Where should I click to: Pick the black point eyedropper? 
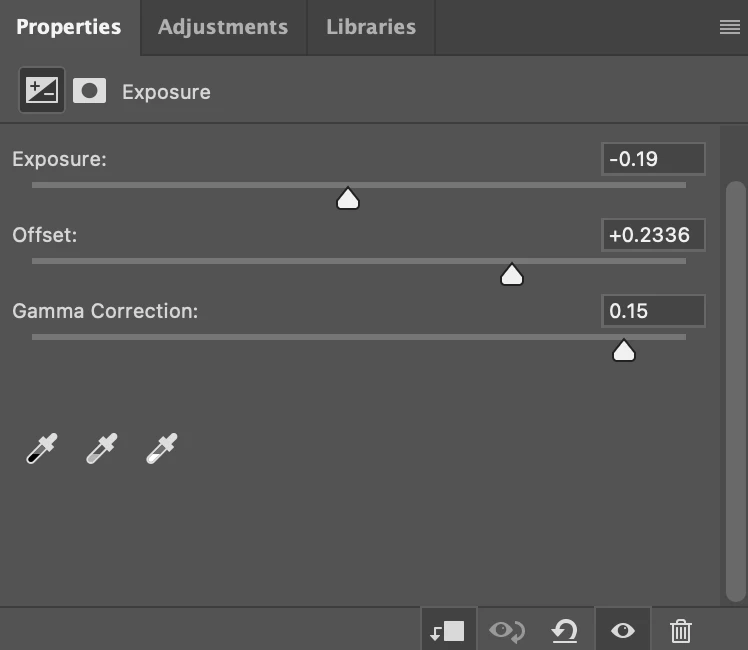pyautogui.click(x=42, y=448)
